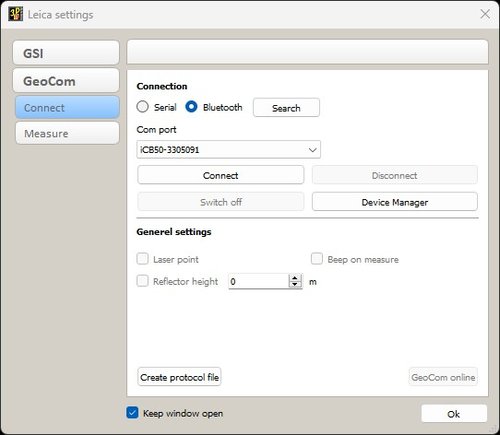Click the Create protocol file button
This screenshot has height=435, width=500.
tap(179, 377)
